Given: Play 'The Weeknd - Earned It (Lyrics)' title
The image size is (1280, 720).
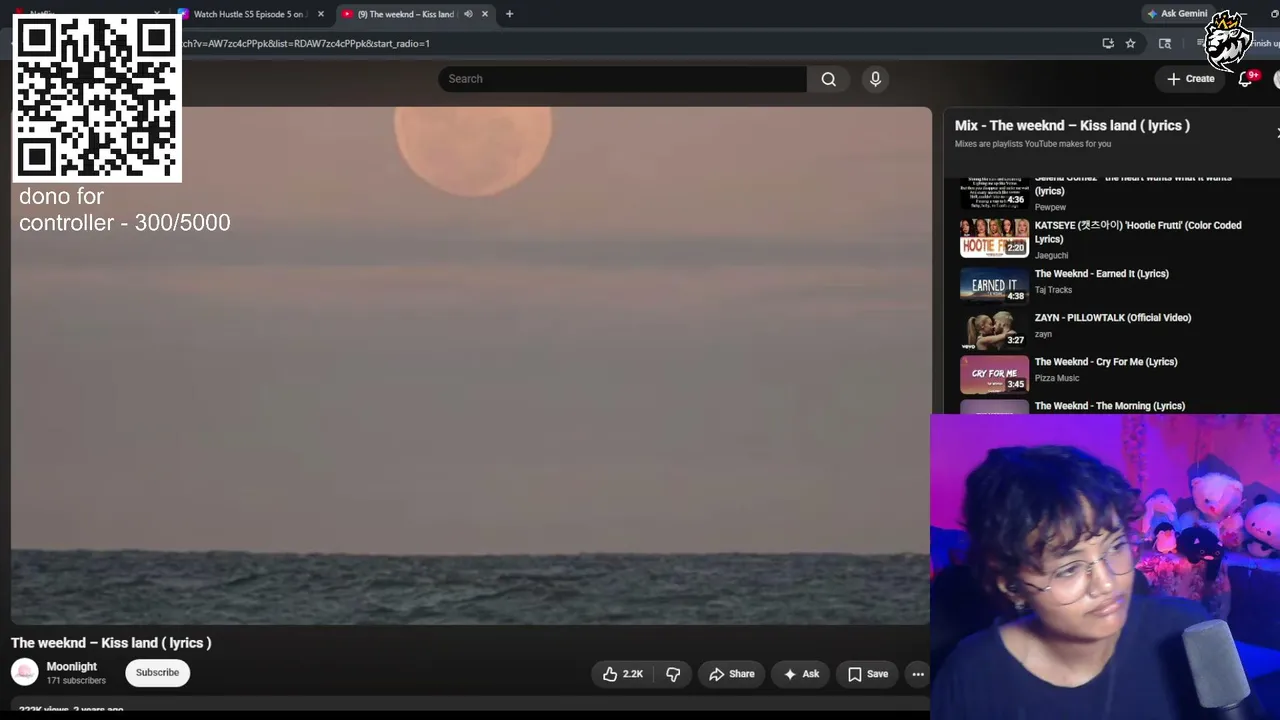Looking at the screenshot, I should [1101, 274].
